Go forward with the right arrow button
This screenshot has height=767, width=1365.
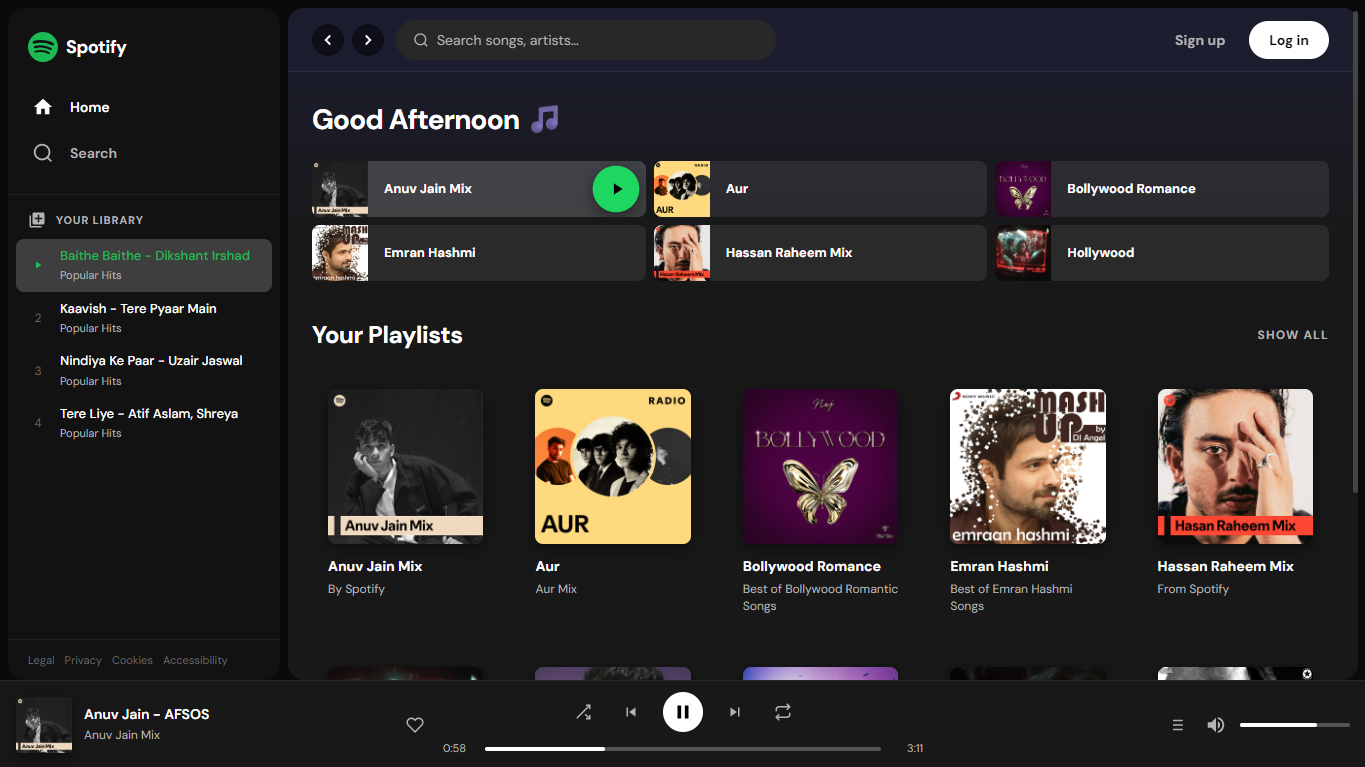[x=368, y=40]
